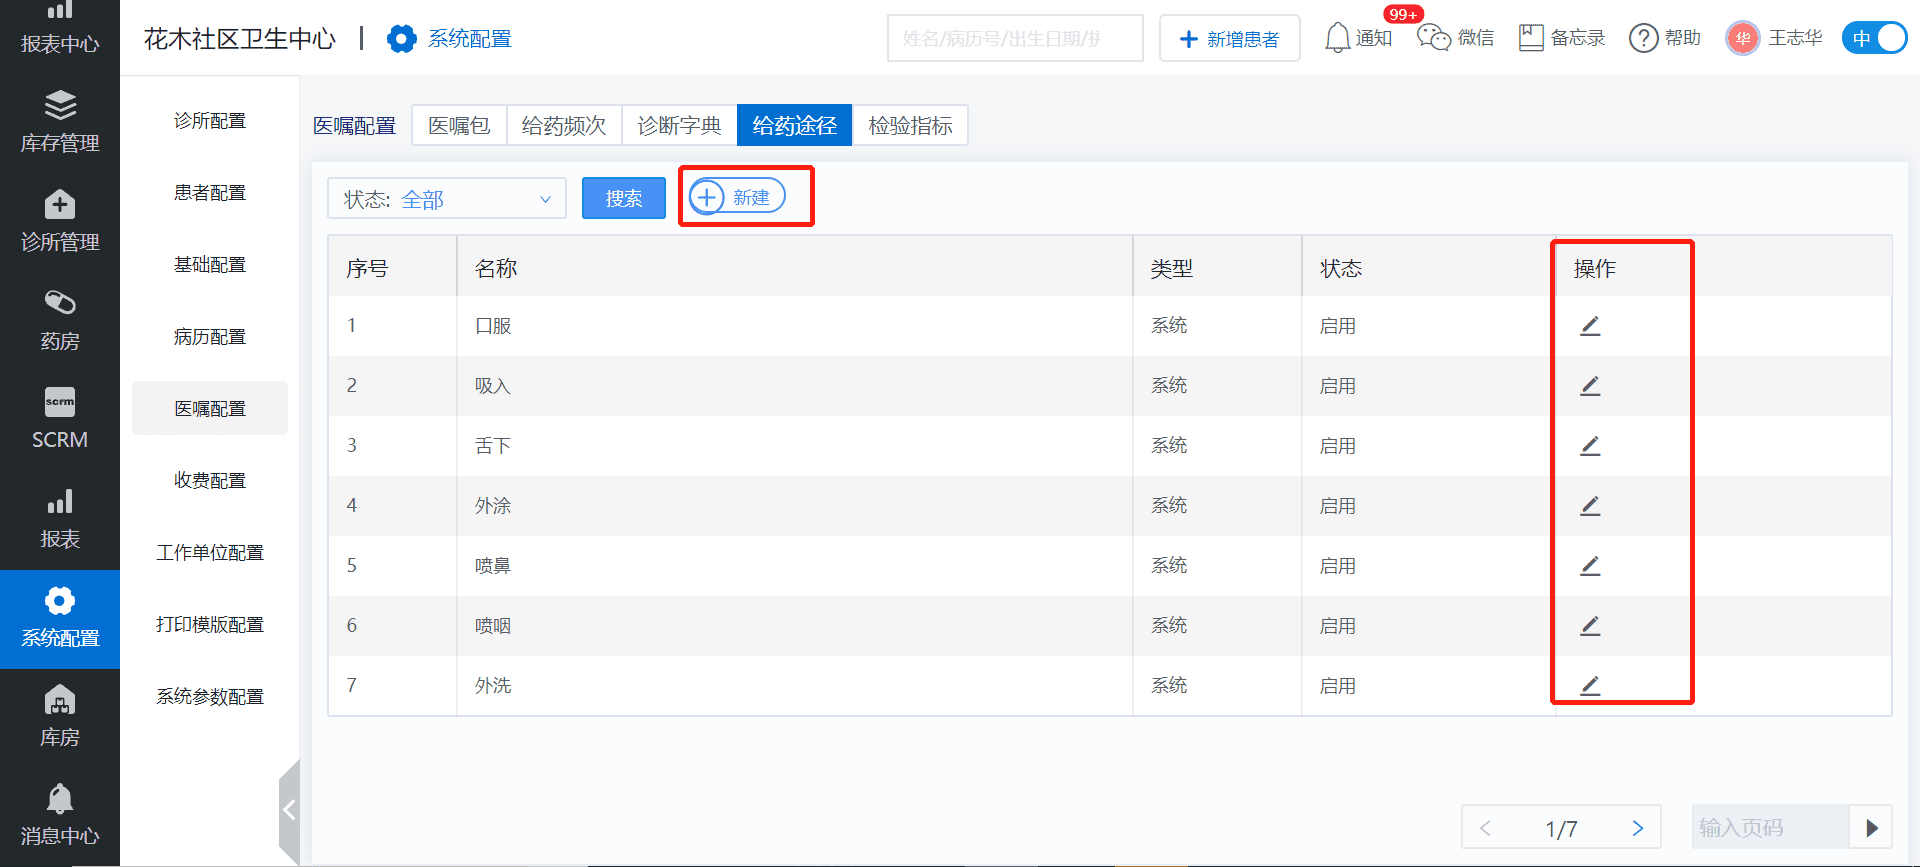The height and width of the screenshot is (867, 1920).
Task: Click the 帮助 help question icon
Action: click(x=1643, y=38)
